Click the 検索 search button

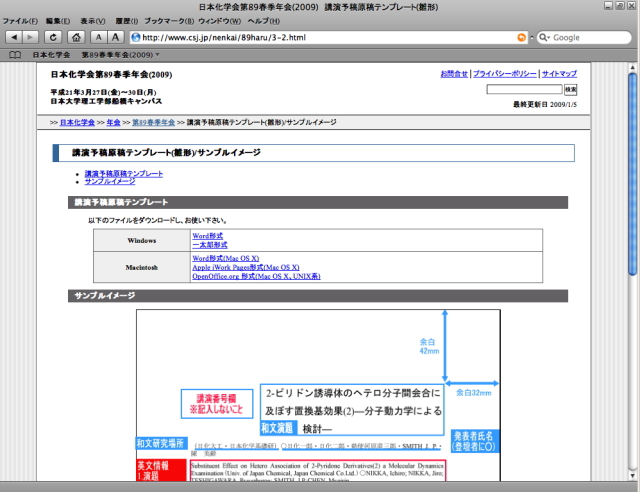[570, 89]
